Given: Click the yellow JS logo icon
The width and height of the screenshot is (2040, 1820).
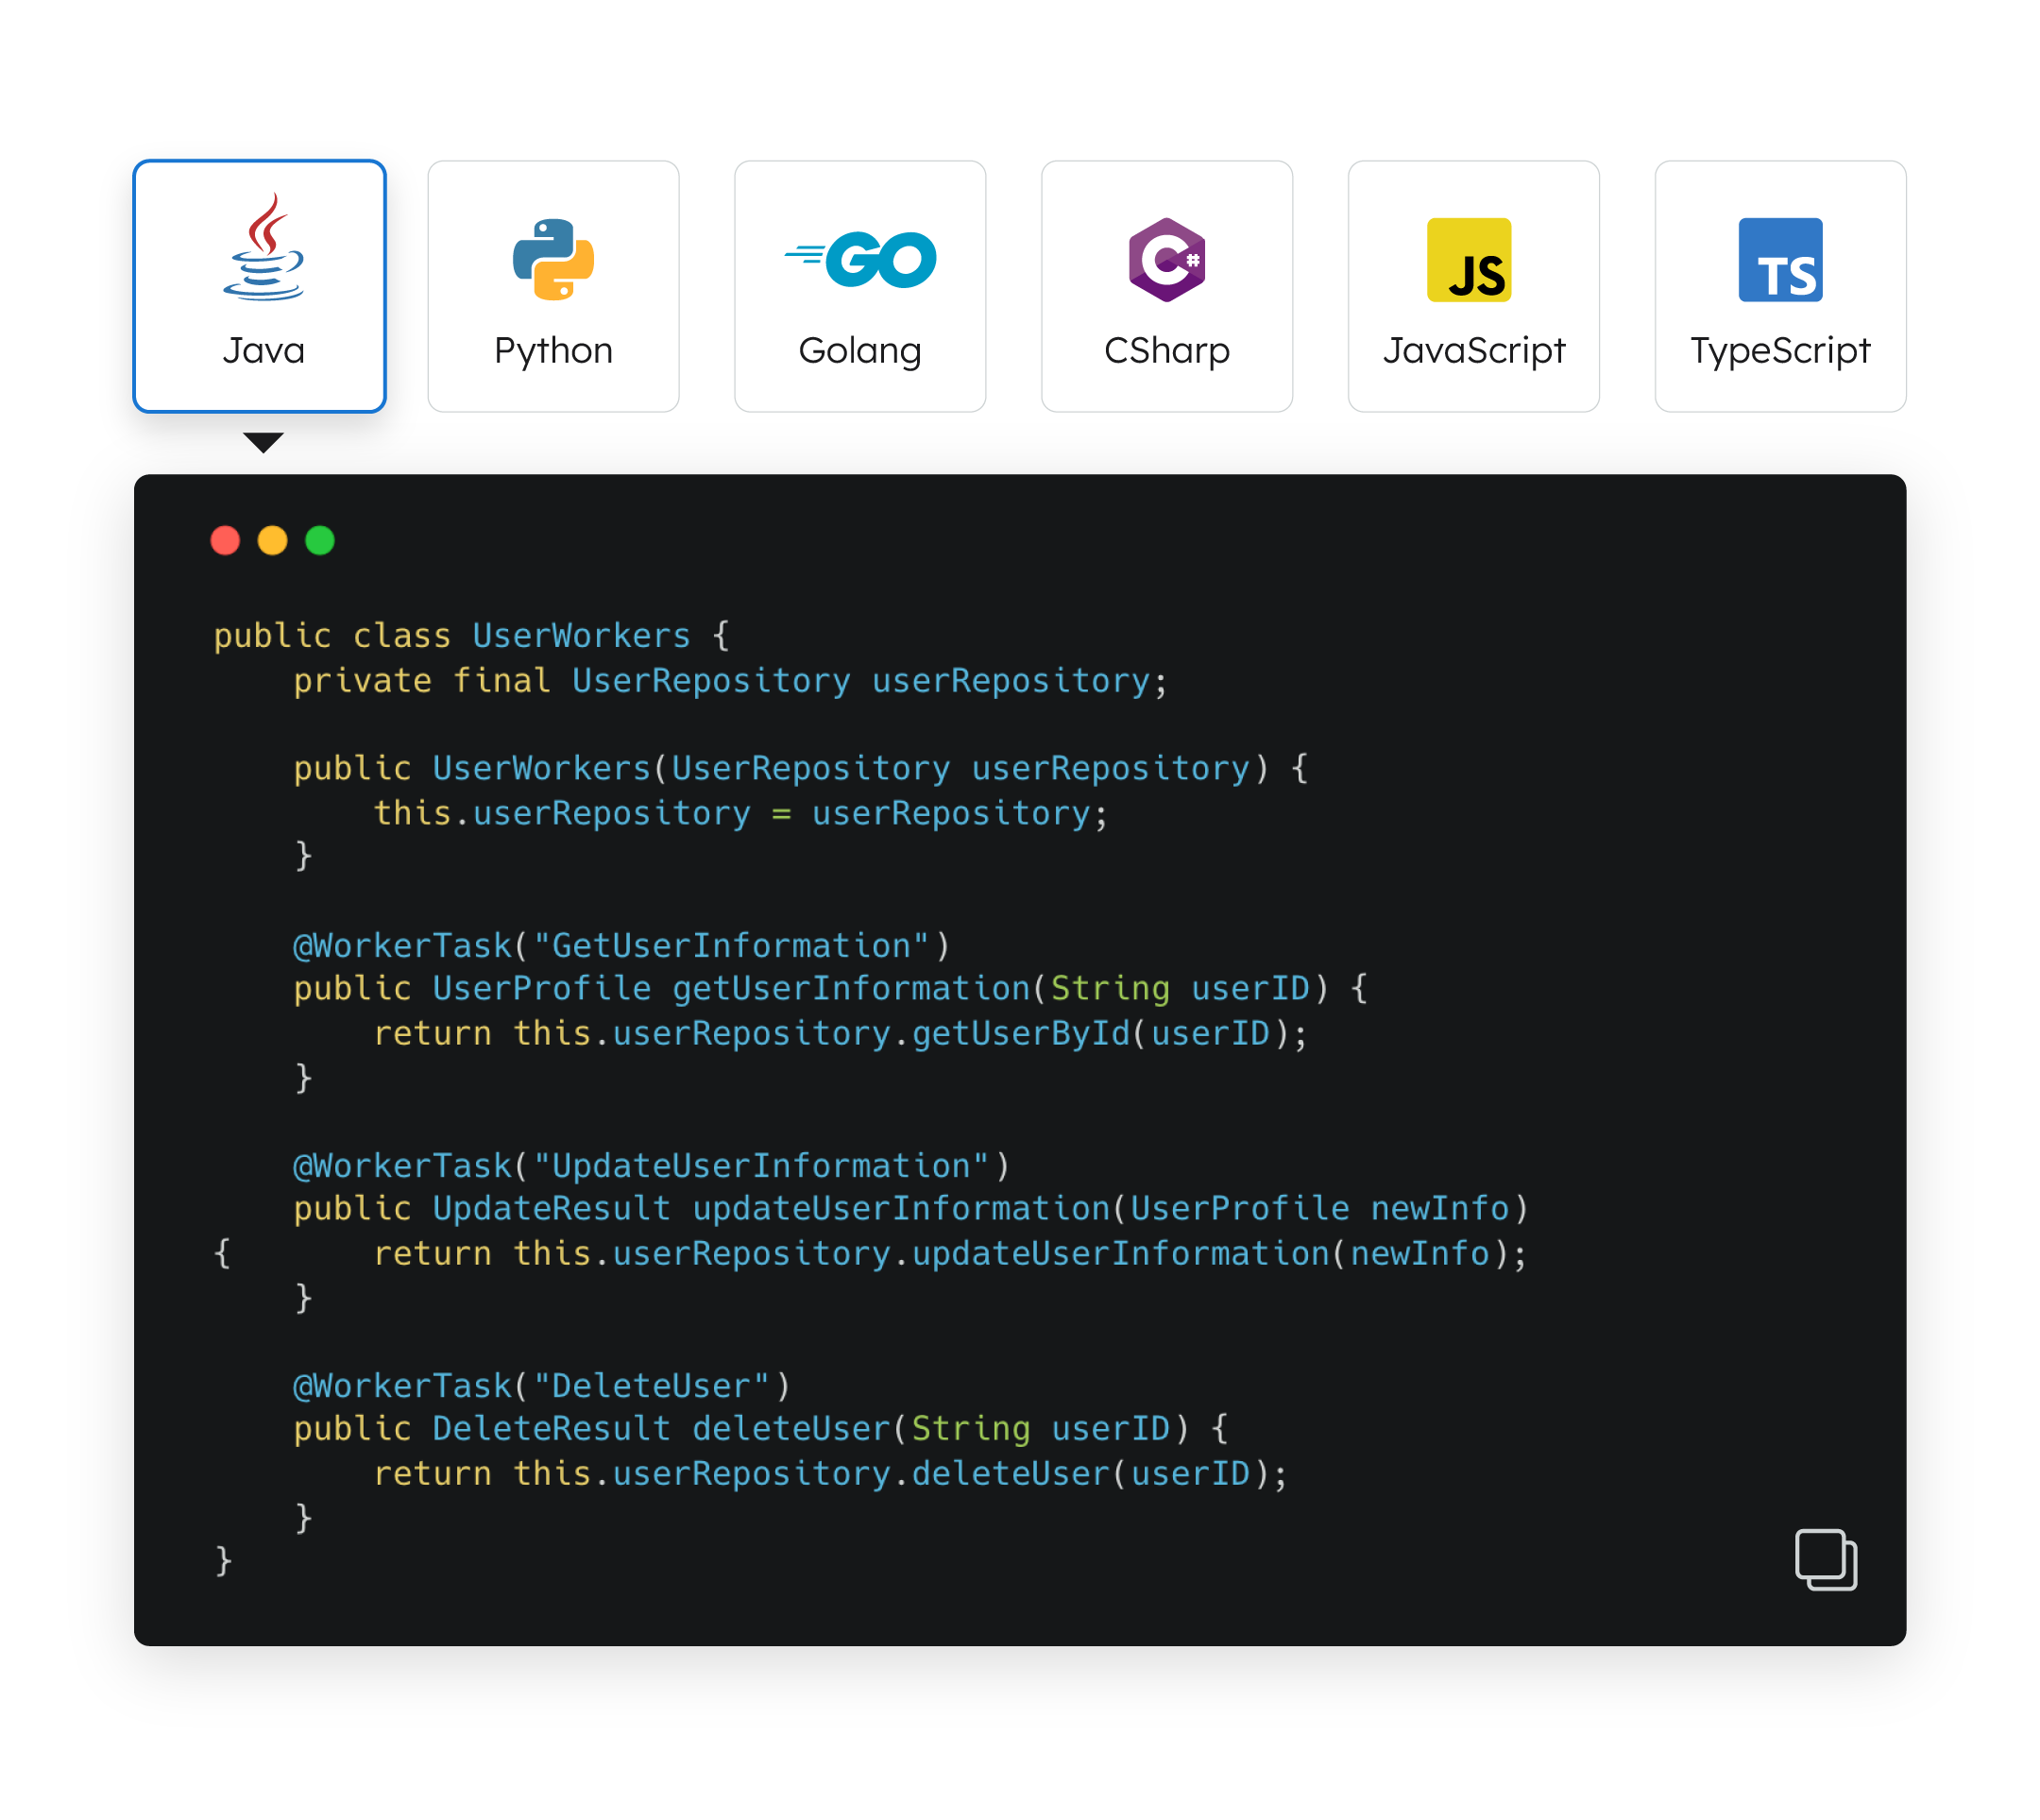Looking at the screenshot, I should (x=1468, y=259).
